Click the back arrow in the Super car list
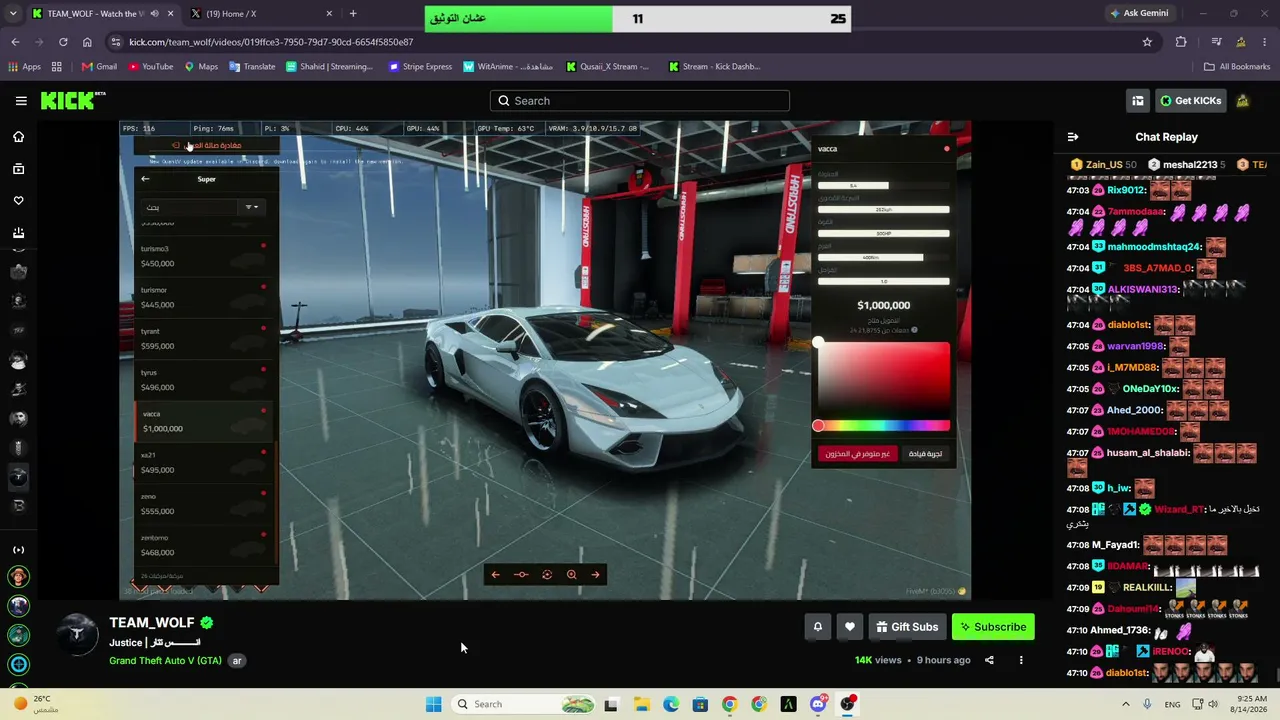Image resolution: width=1280 pixels, height=720 pixels. [145, 179]
